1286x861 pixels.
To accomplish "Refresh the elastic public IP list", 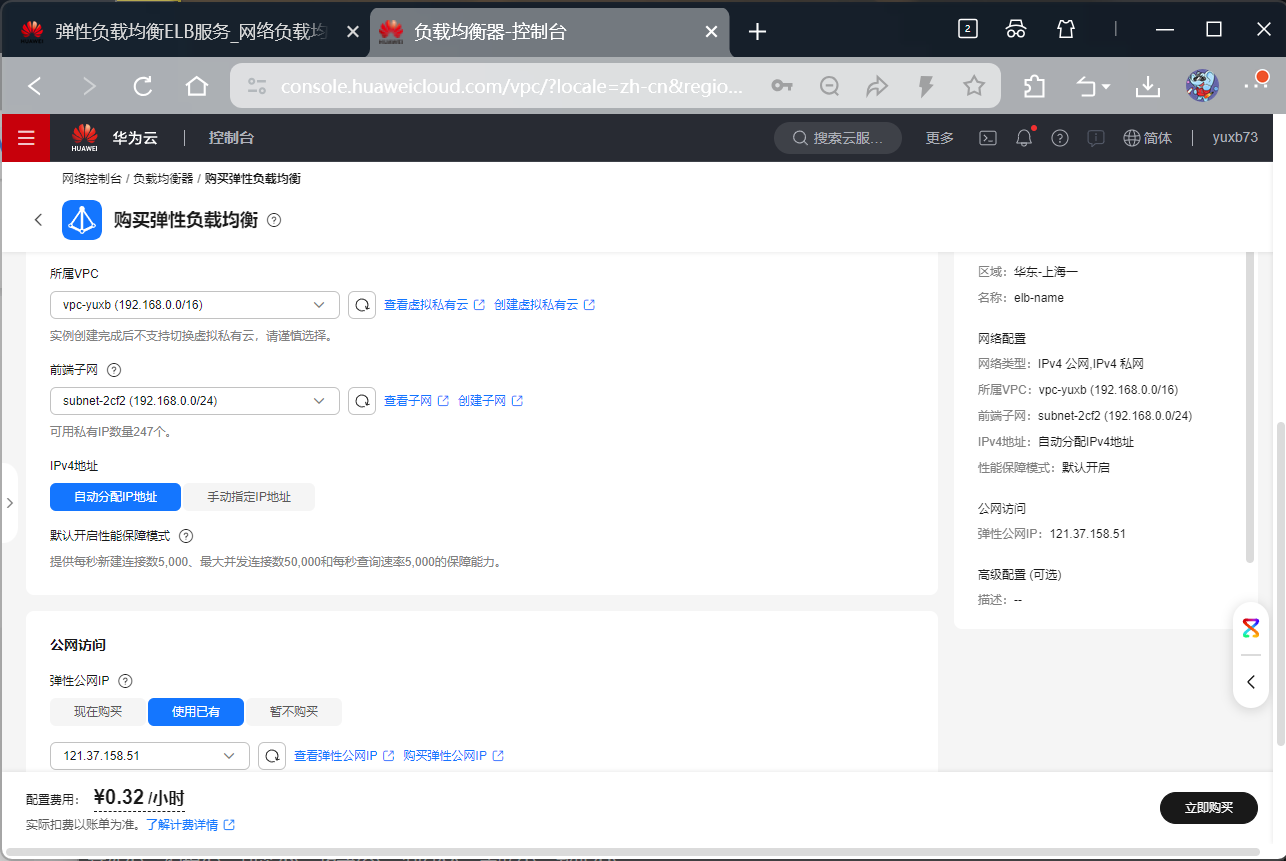I will point(272,756).
